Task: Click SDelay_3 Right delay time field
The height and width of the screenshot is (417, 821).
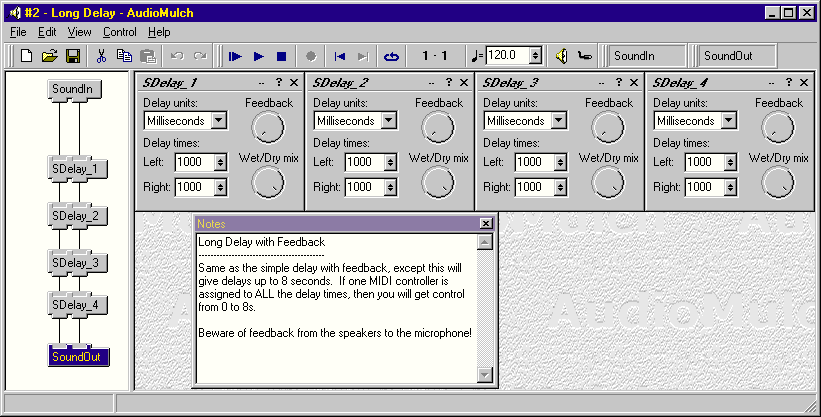Action: (x=534, y=187)
